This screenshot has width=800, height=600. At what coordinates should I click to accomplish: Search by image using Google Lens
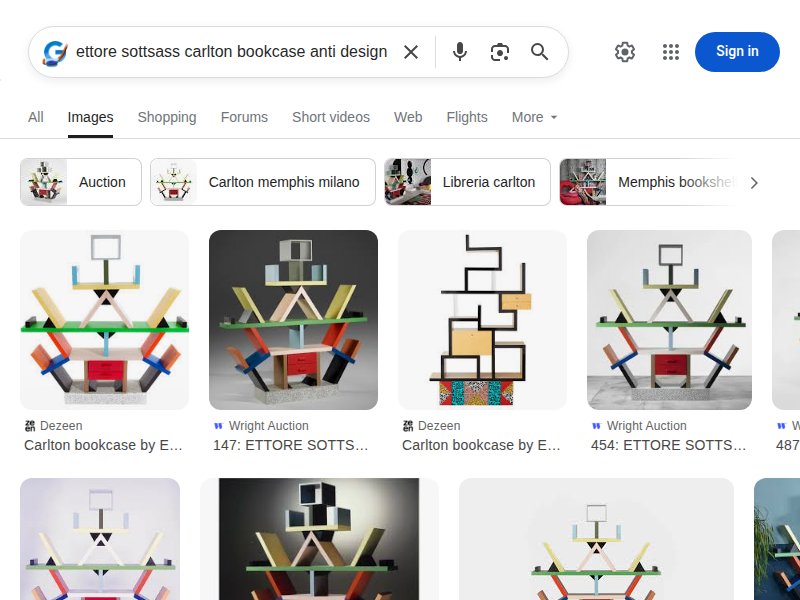[499, 52]
